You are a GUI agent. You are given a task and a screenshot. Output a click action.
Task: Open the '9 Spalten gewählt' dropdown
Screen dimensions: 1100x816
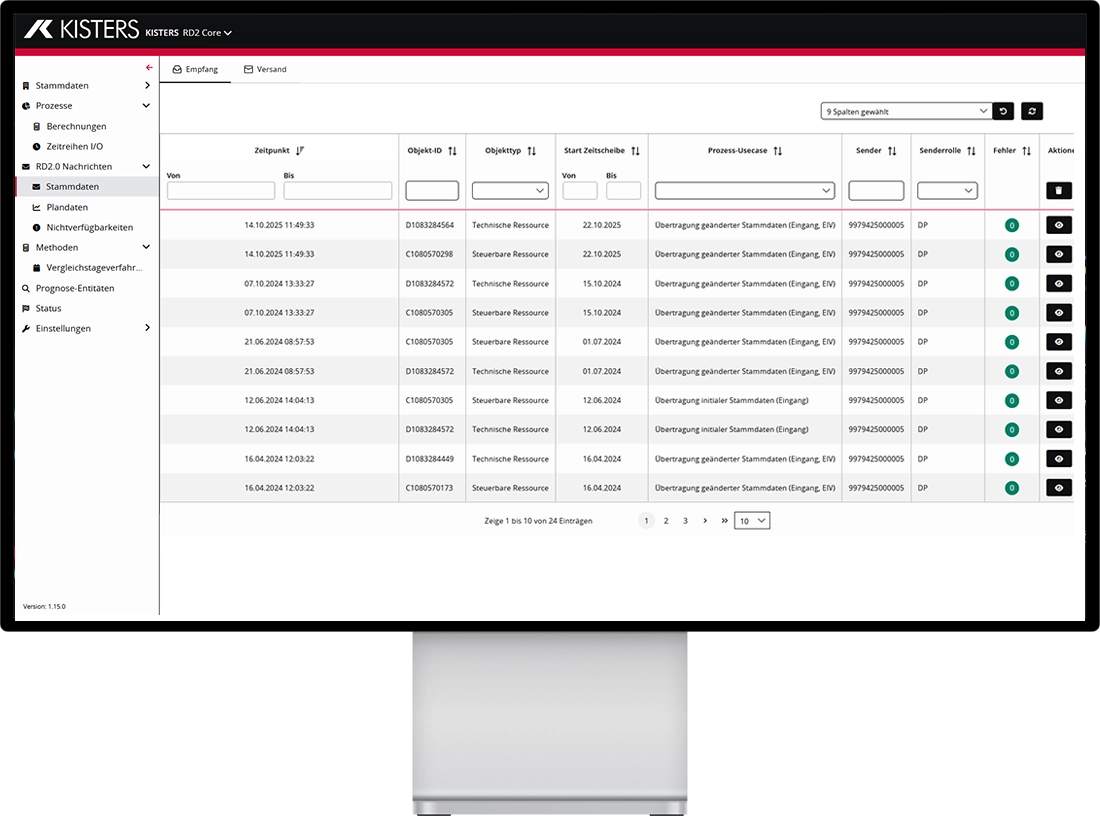[905, 112]
